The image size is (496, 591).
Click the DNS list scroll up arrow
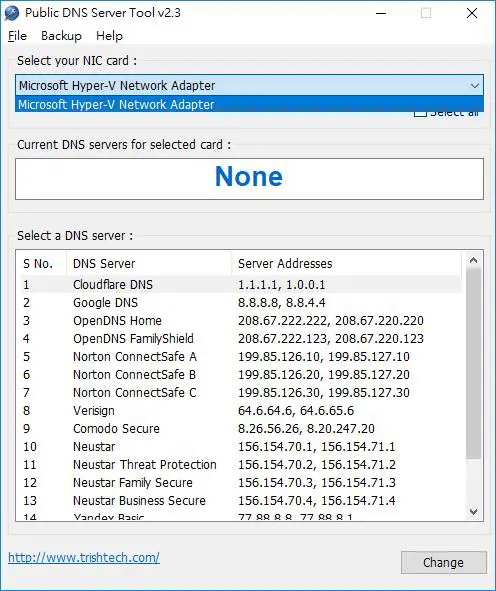click(474, 260)
